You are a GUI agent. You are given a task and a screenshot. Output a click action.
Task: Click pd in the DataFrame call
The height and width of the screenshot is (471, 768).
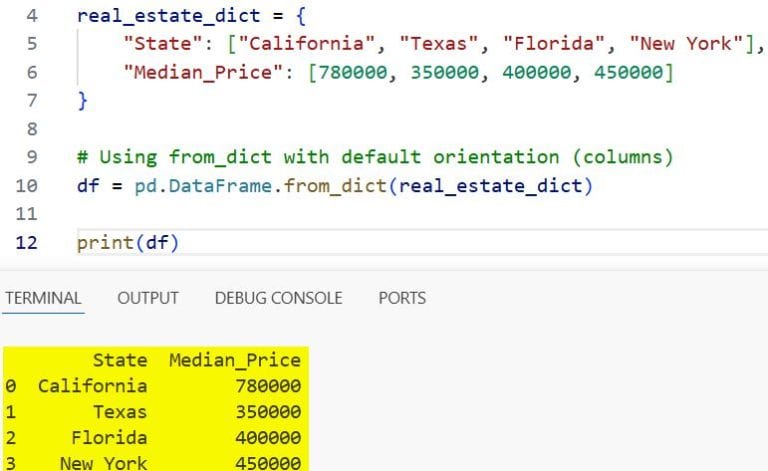point(146,186)
